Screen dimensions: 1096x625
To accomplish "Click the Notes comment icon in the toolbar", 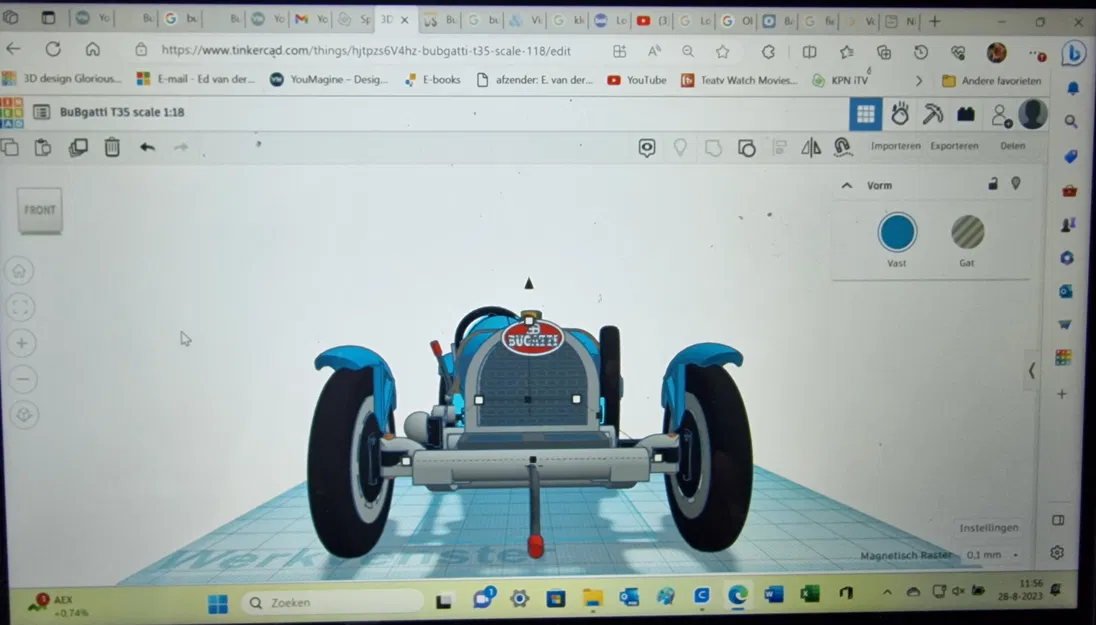I will (x=647, y=147).
